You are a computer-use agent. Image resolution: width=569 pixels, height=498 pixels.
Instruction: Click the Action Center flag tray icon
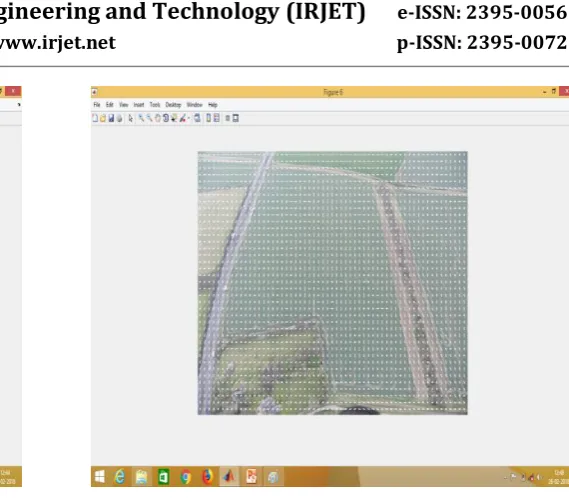(513, 477)
